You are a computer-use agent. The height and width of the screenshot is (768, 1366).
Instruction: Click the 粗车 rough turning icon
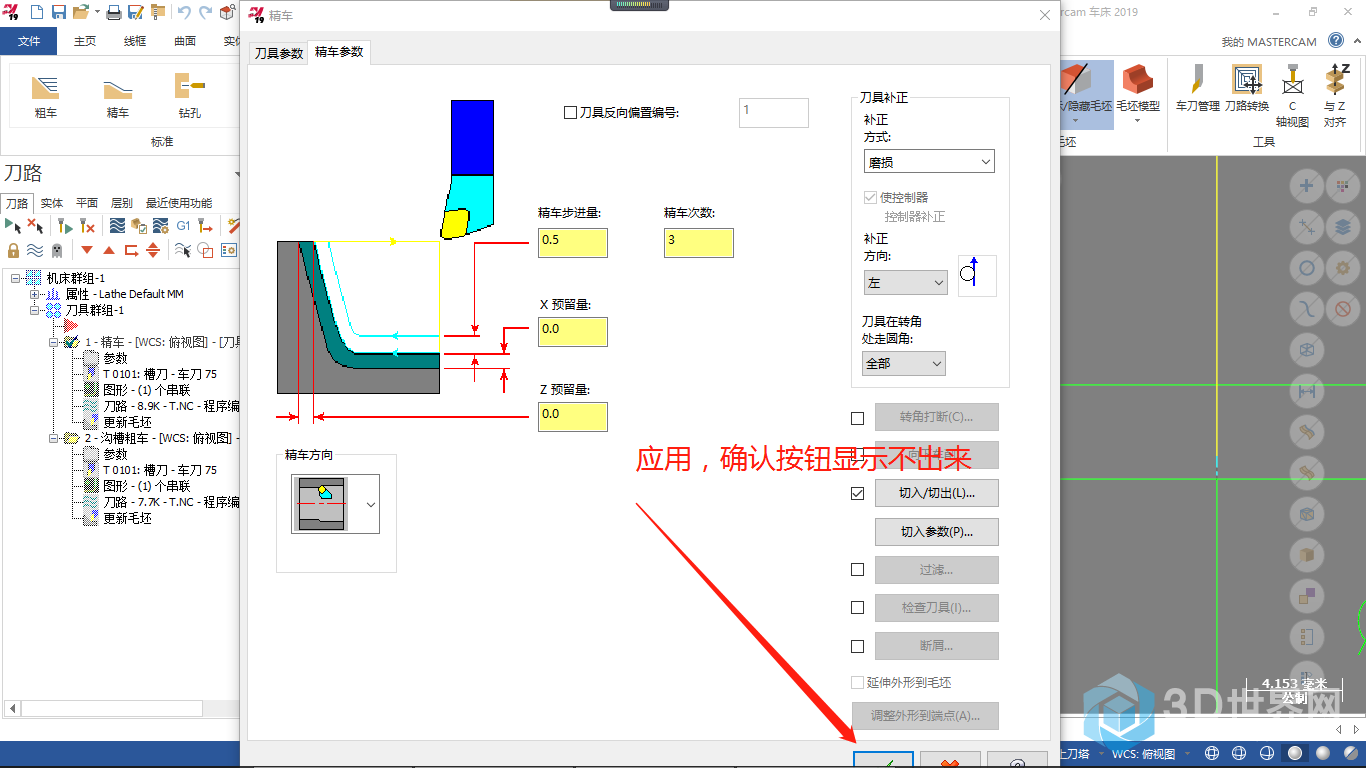click(46, 87)
